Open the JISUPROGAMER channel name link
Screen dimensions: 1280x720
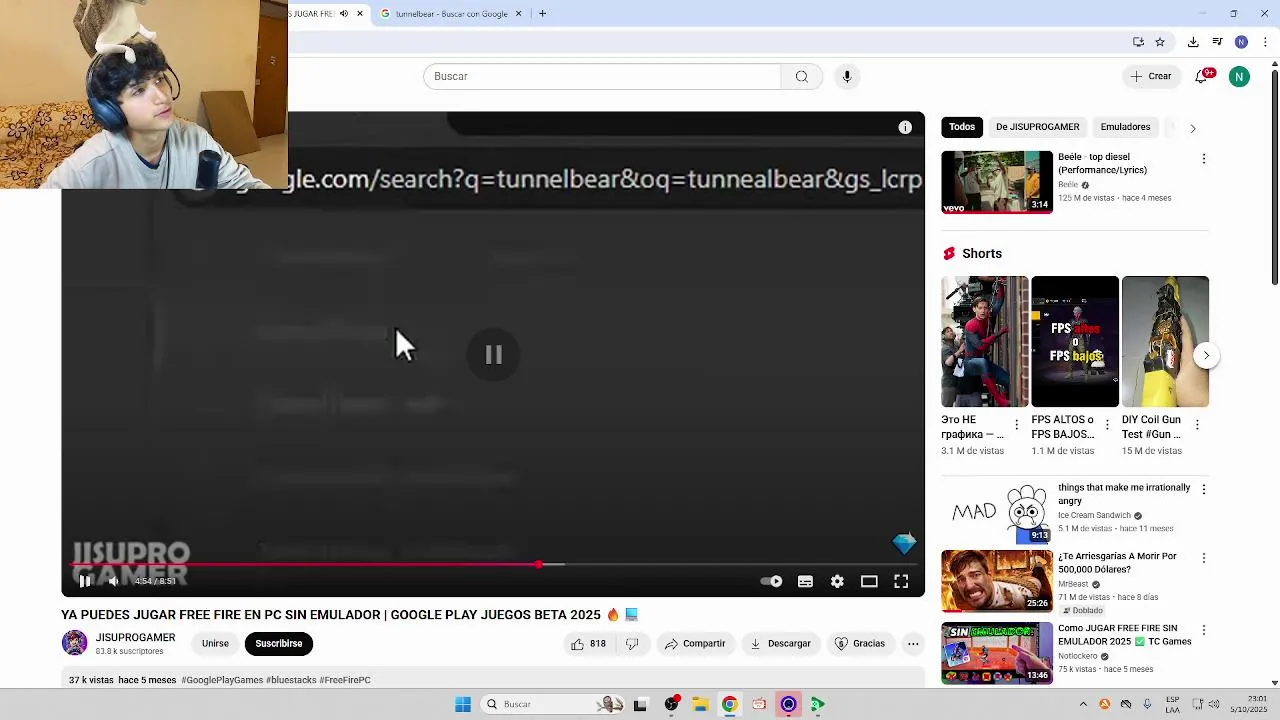[135, 637]
